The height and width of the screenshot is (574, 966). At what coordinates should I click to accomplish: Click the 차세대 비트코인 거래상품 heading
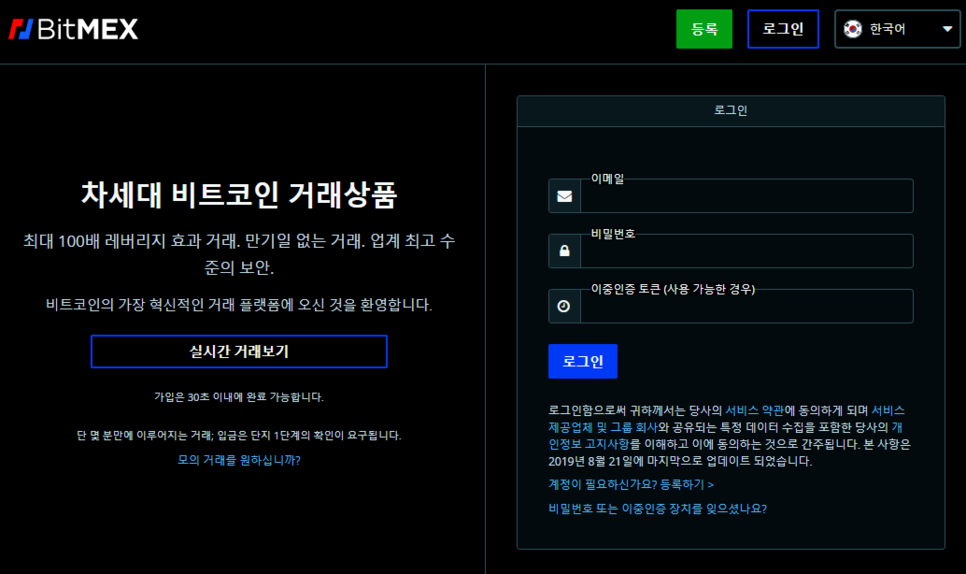(239, 195)
